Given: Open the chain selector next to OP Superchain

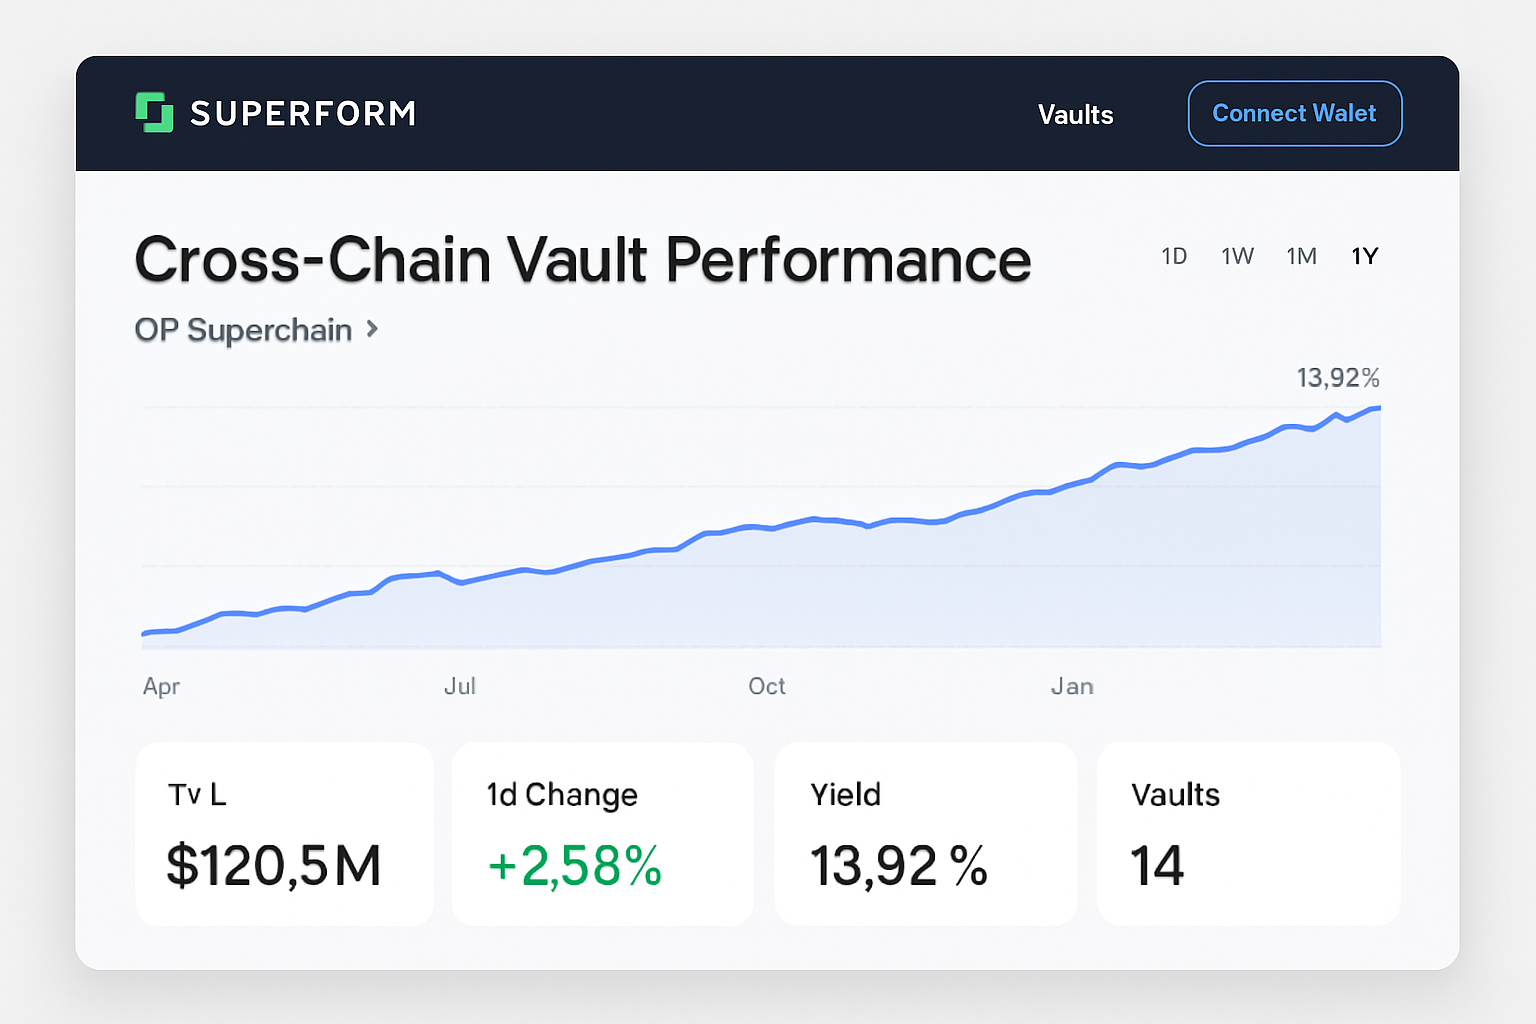Looking at the screenshot, I should (x=371, y=330).
